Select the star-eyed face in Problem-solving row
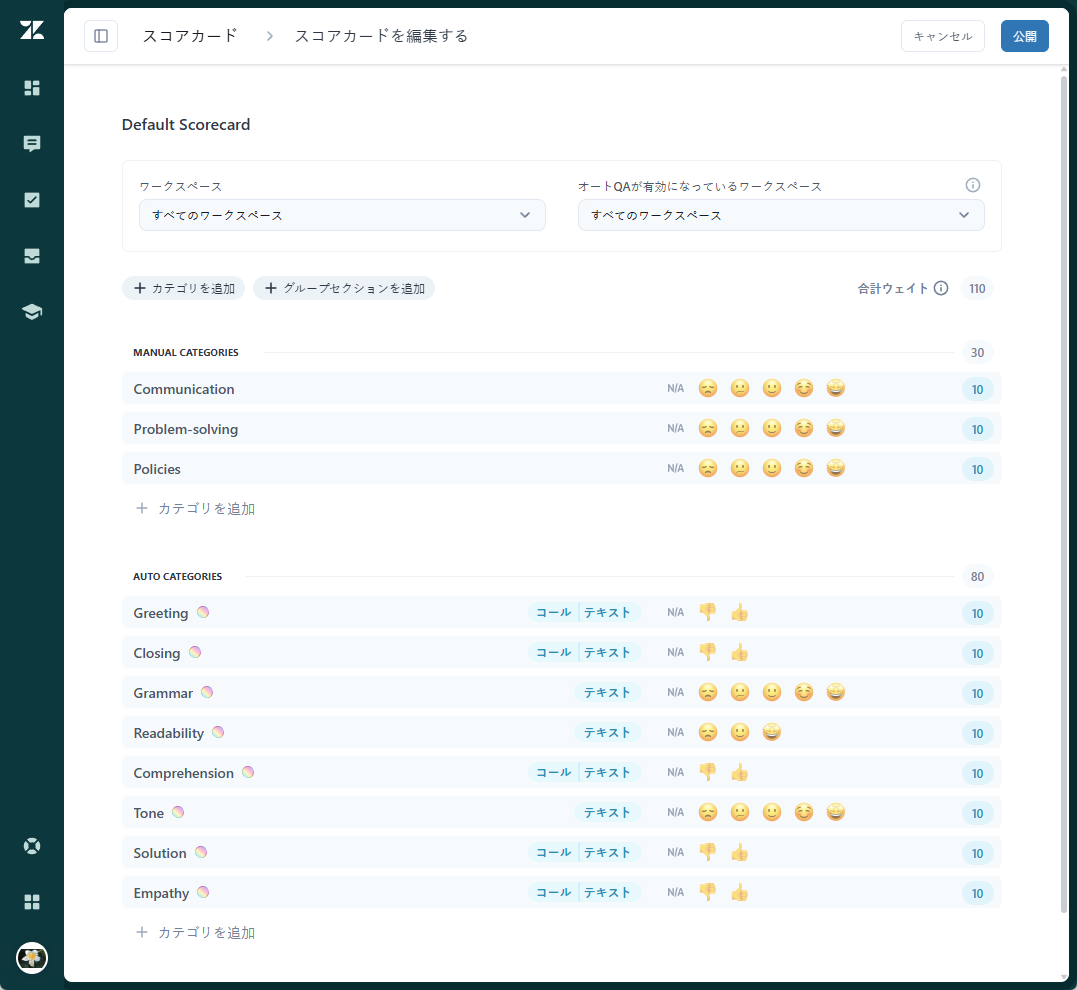 835,429
